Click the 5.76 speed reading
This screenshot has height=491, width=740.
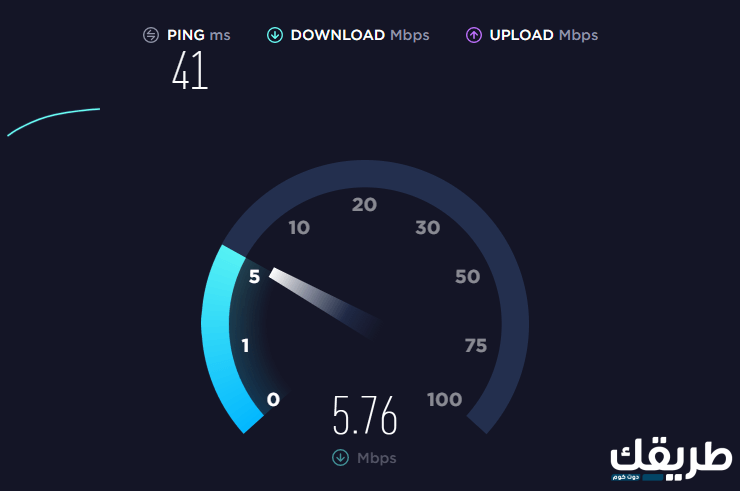365,415
